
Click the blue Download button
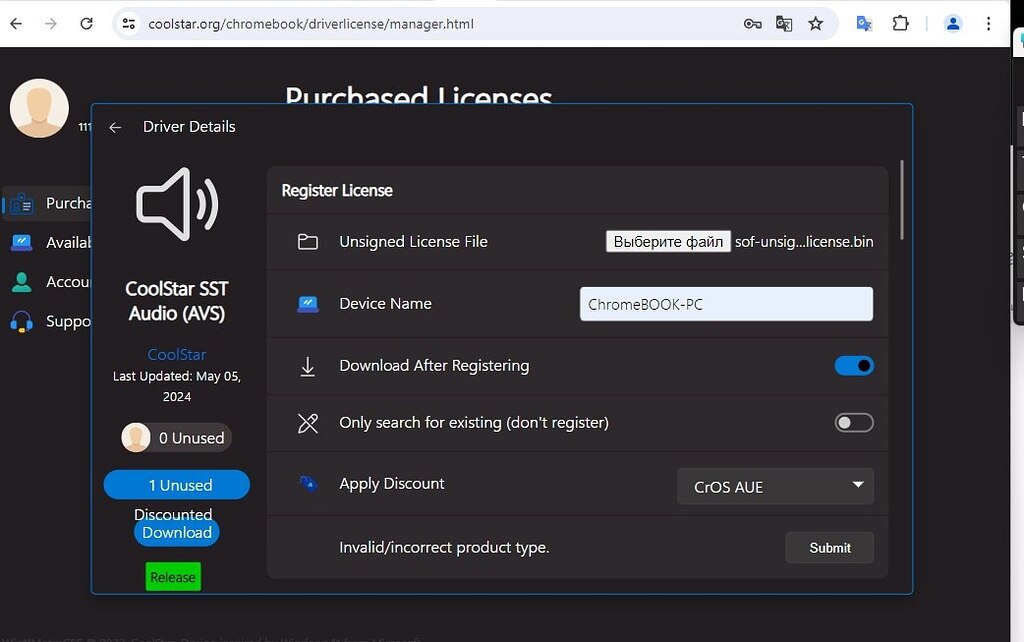coord(176,533)
